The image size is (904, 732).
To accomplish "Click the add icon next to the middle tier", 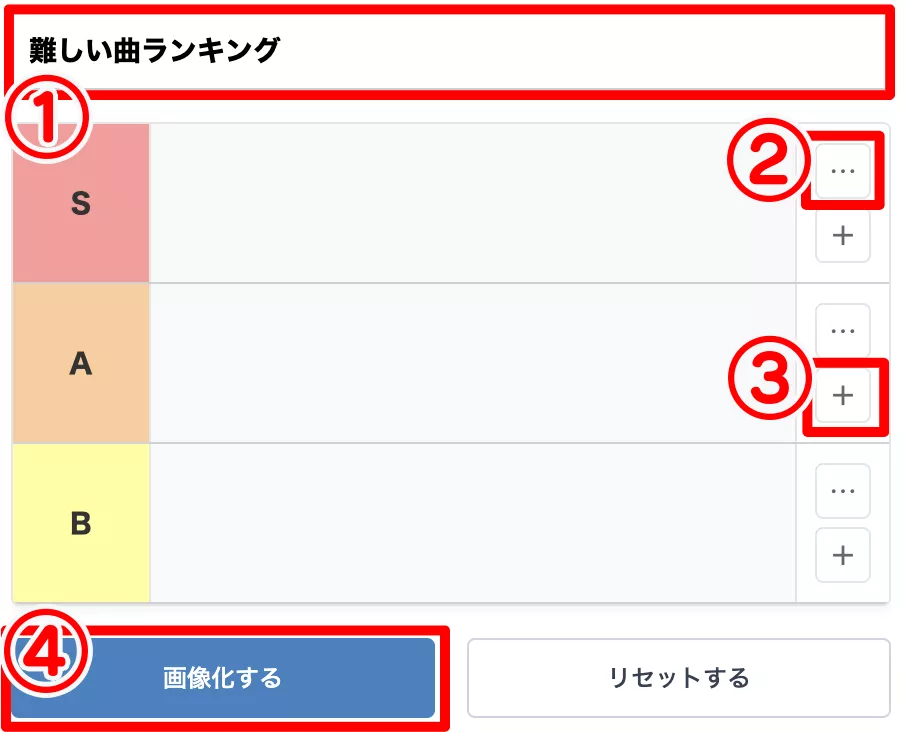I will 842,396.
